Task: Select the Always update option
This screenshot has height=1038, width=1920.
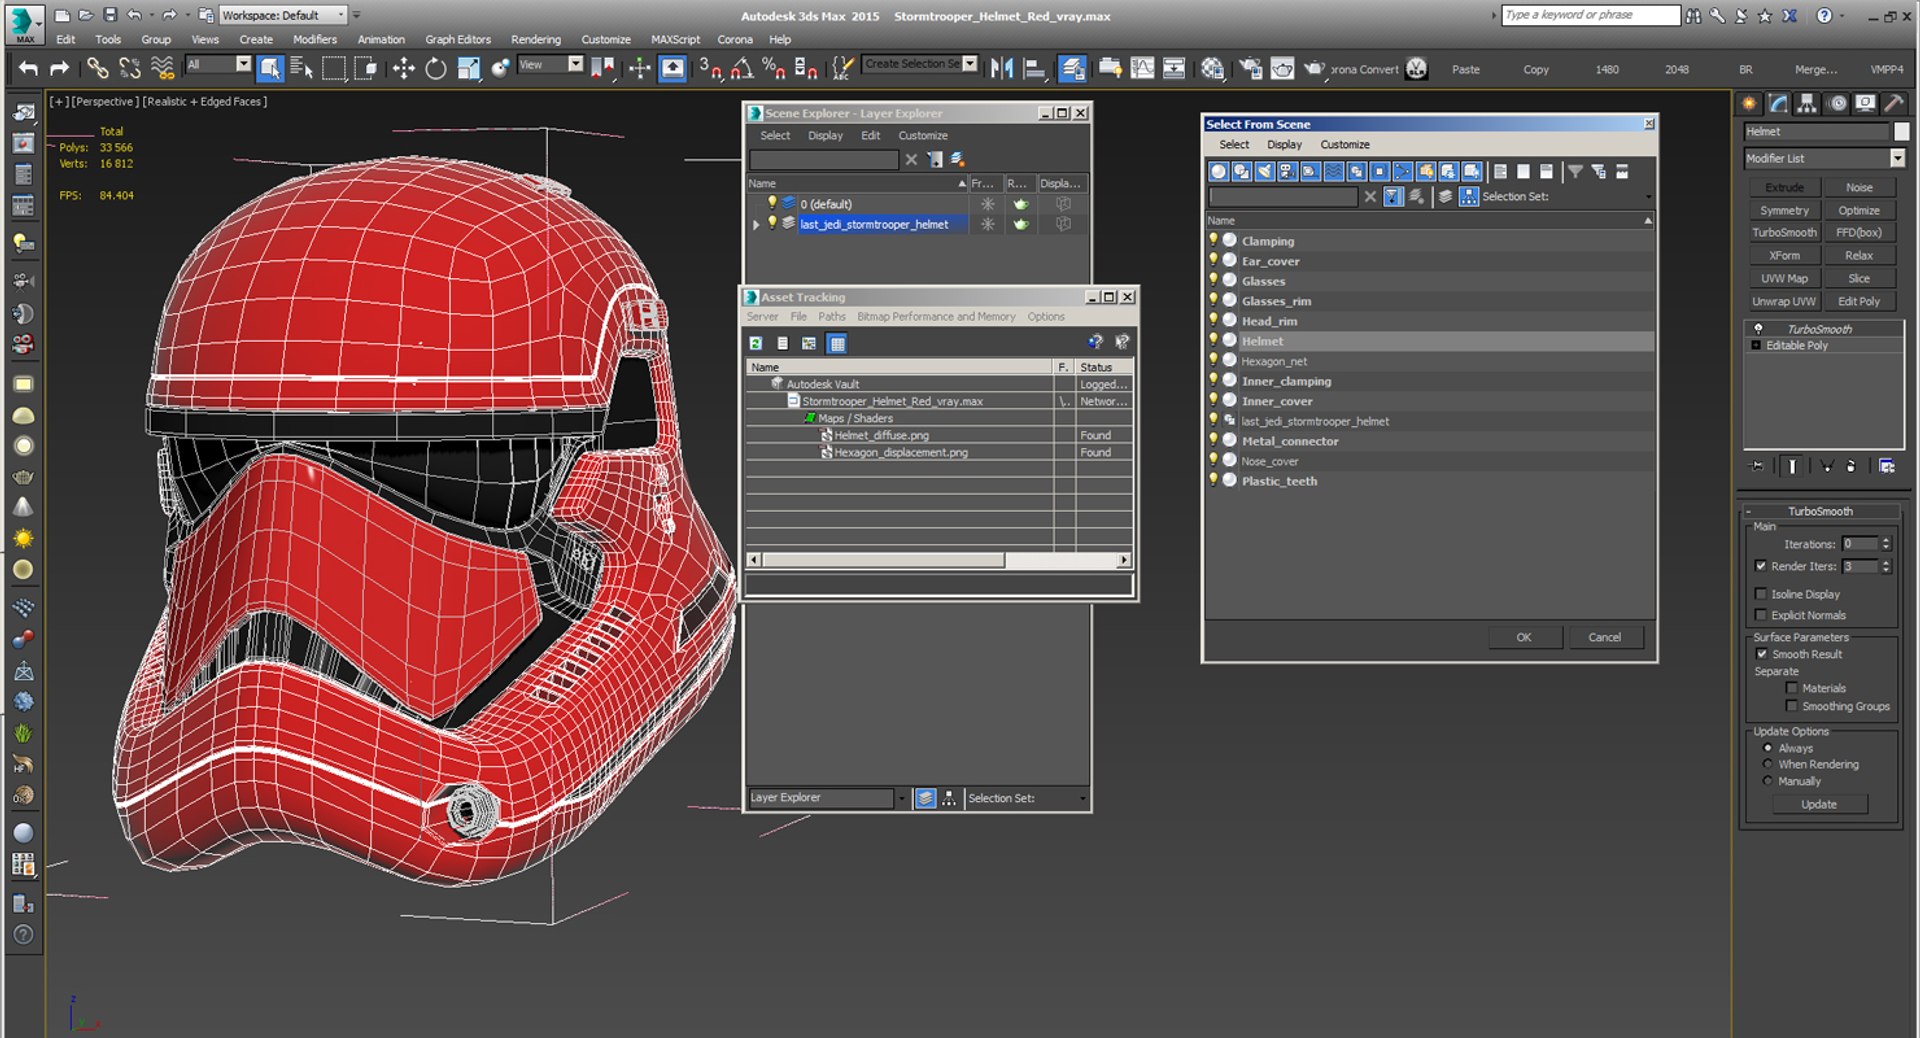Action: [1767, 748]
